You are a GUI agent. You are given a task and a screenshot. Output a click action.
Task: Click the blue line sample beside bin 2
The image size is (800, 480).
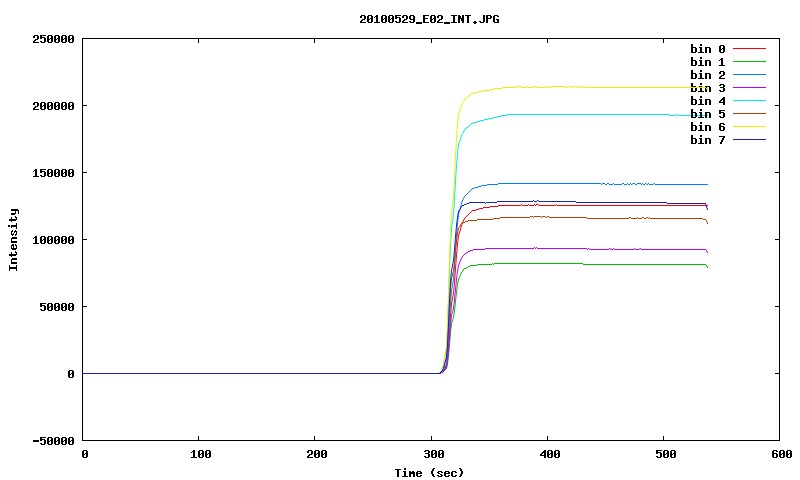(x=749, y=75)
